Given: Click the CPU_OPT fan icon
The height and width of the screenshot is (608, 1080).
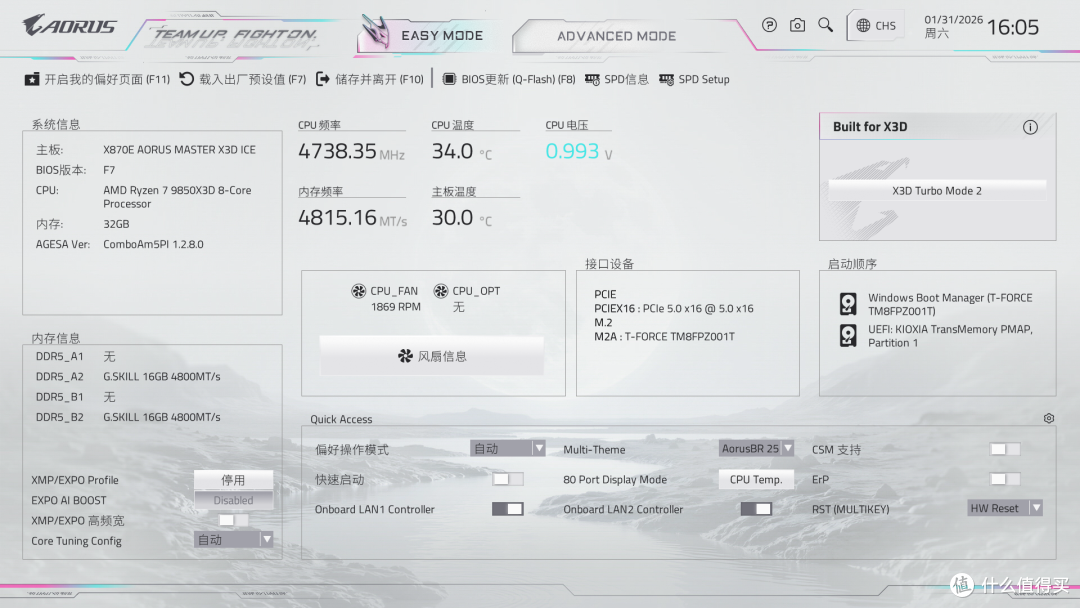Looking at the screenshot, I should [x=441, y=291].
